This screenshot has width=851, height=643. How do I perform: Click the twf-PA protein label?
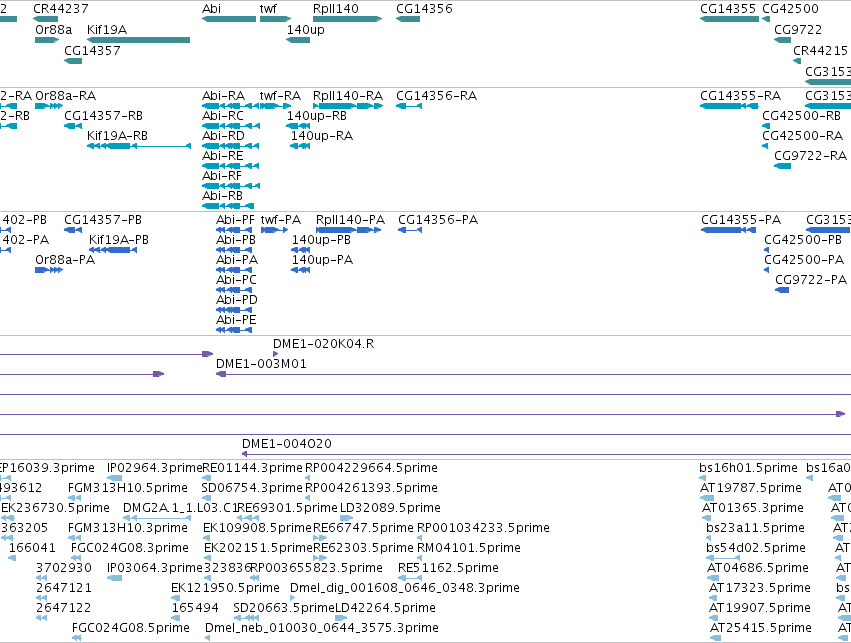point(281,220)
